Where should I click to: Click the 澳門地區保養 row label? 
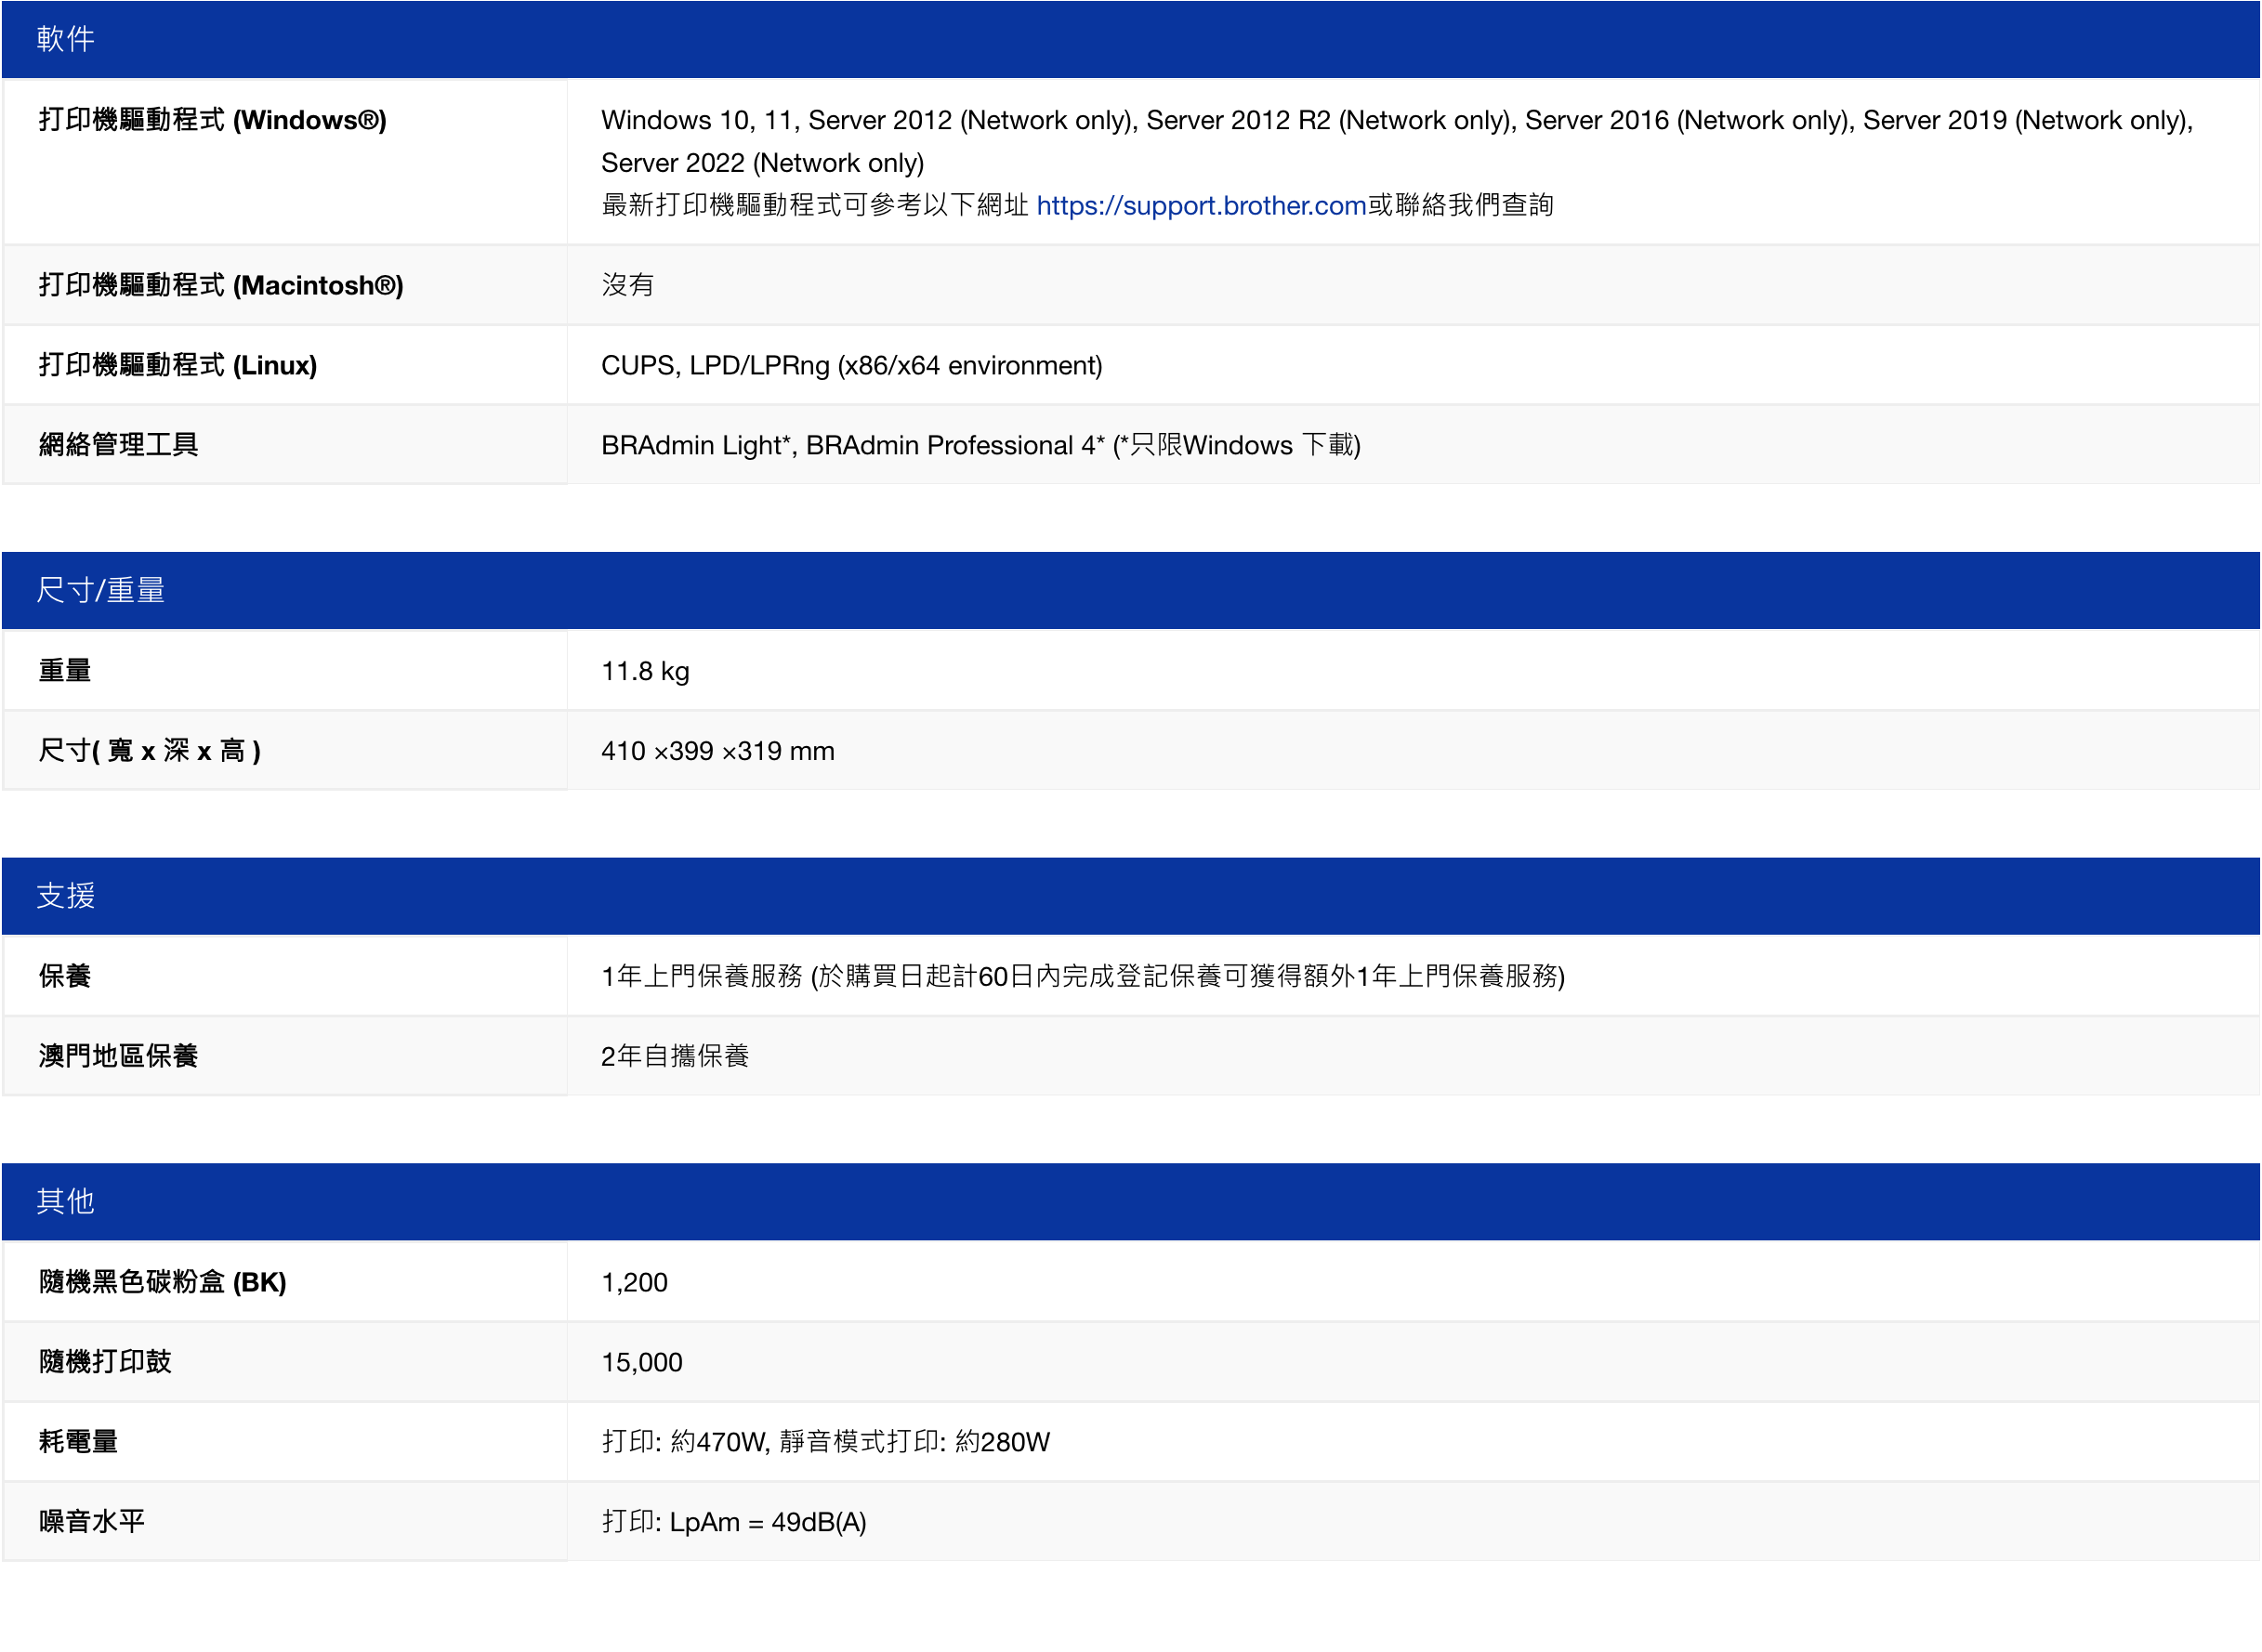pos(118,1056)
